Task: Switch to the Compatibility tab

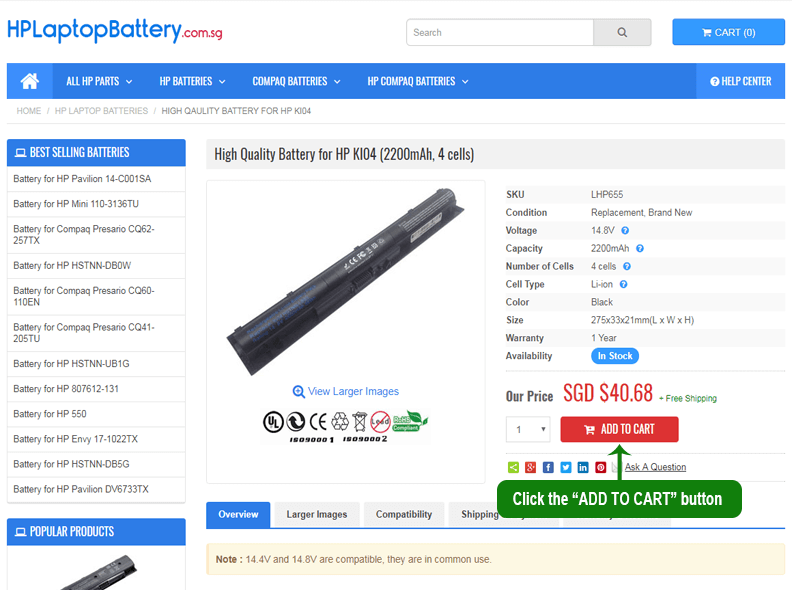Action: point(404,514)
